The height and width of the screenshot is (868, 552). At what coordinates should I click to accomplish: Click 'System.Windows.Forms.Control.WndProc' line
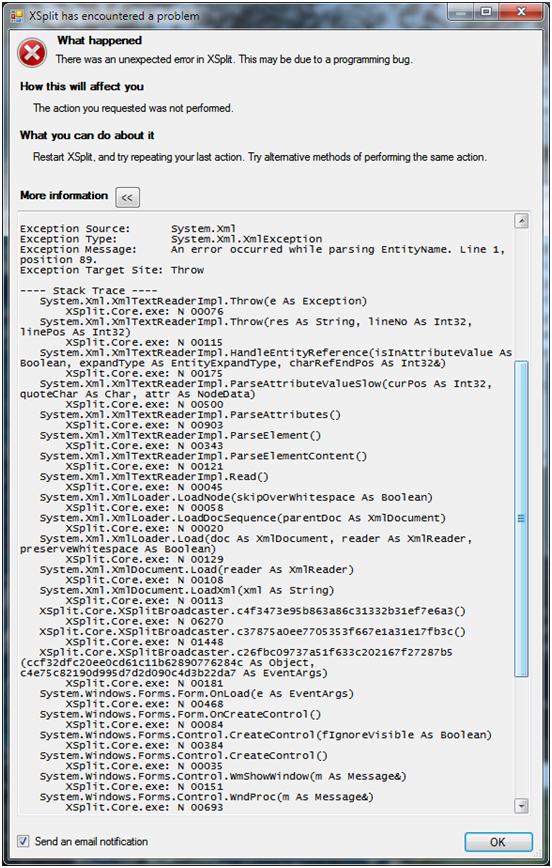click(207, 797)
